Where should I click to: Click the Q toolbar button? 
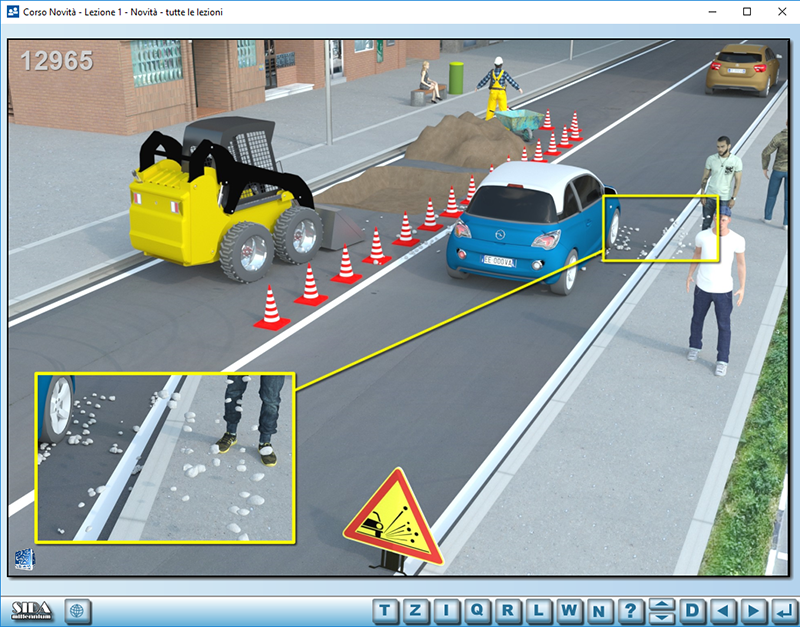coord(478,610)
